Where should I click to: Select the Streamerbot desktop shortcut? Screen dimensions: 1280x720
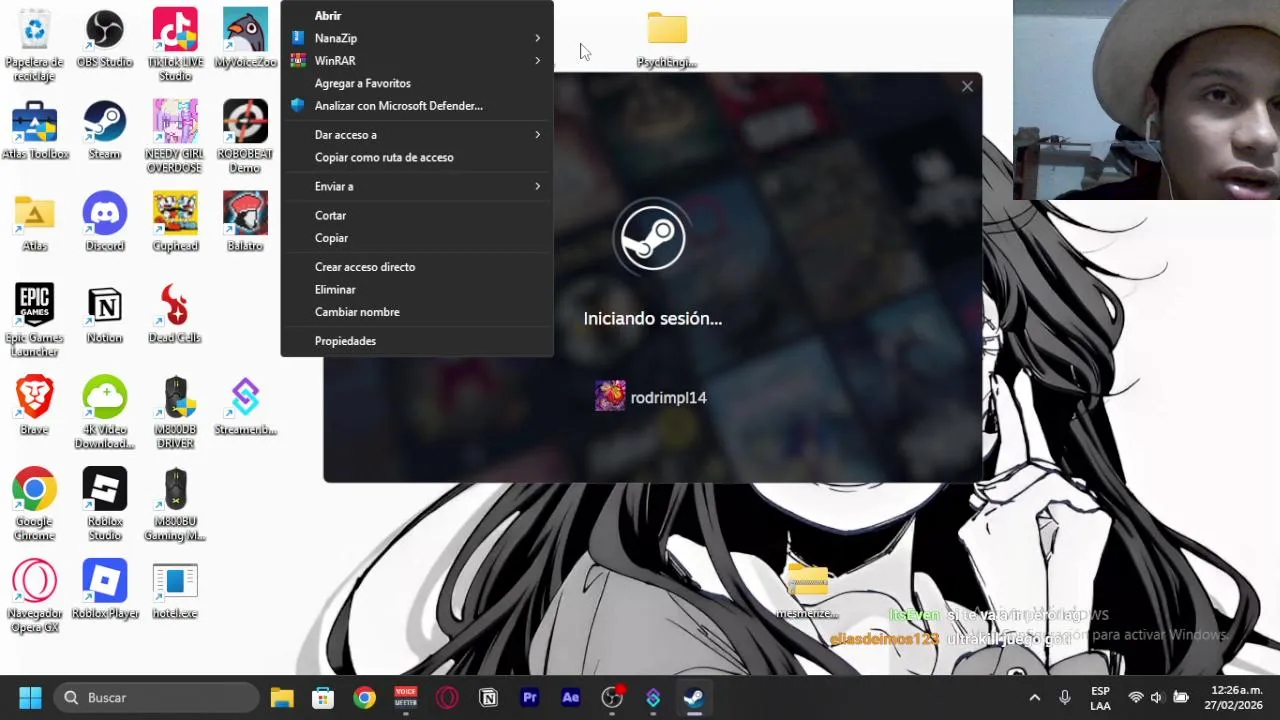pyautogui.click(x=245, y=407)
